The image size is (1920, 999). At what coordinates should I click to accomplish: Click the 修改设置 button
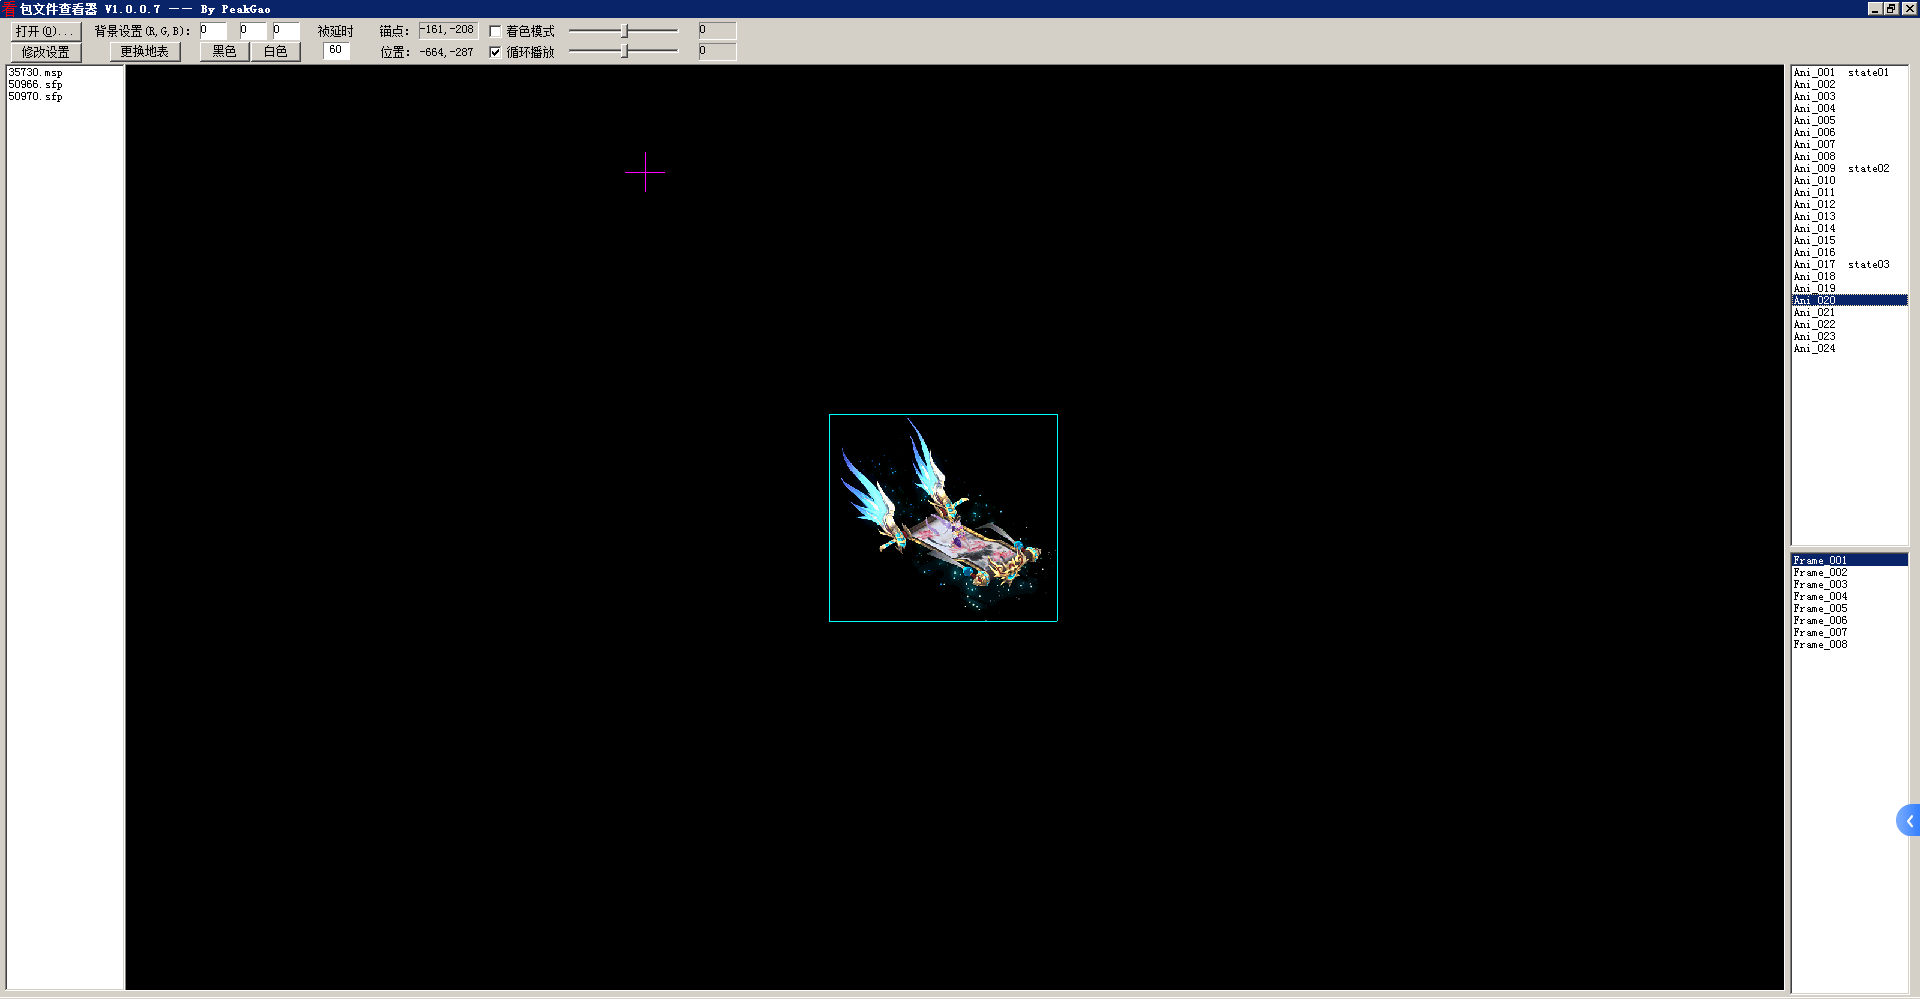(x=45, y=52)
